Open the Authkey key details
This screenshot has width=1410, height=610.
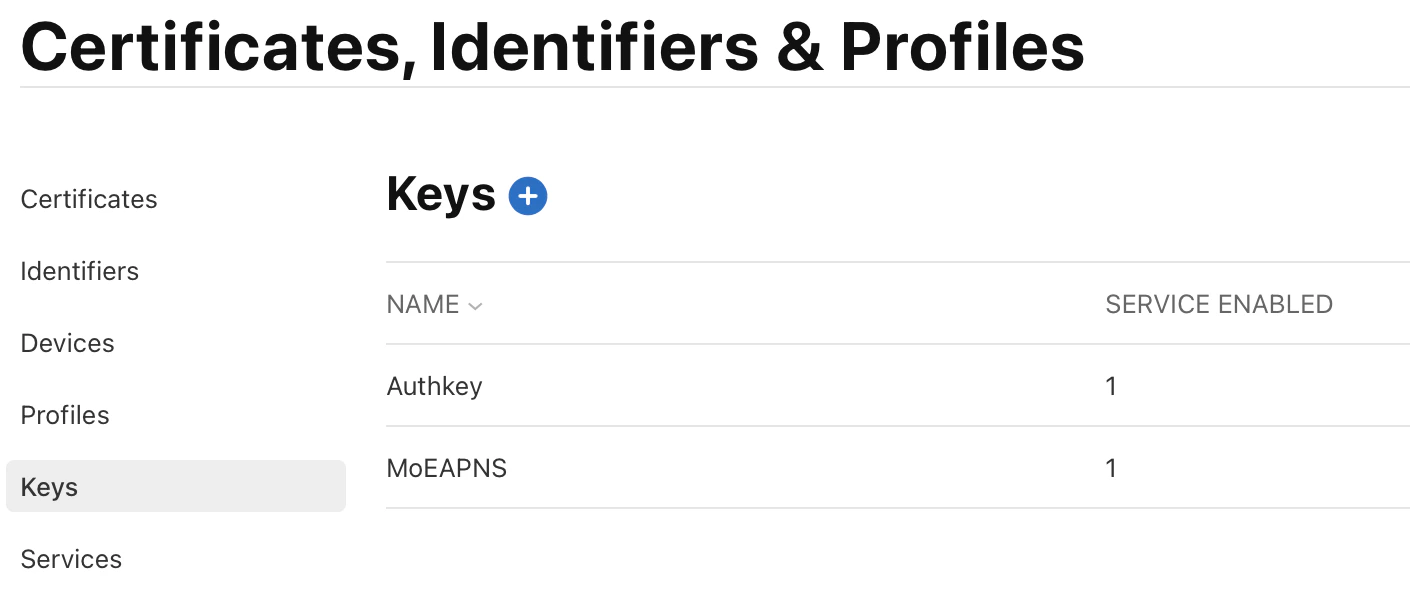click(434, 386)
